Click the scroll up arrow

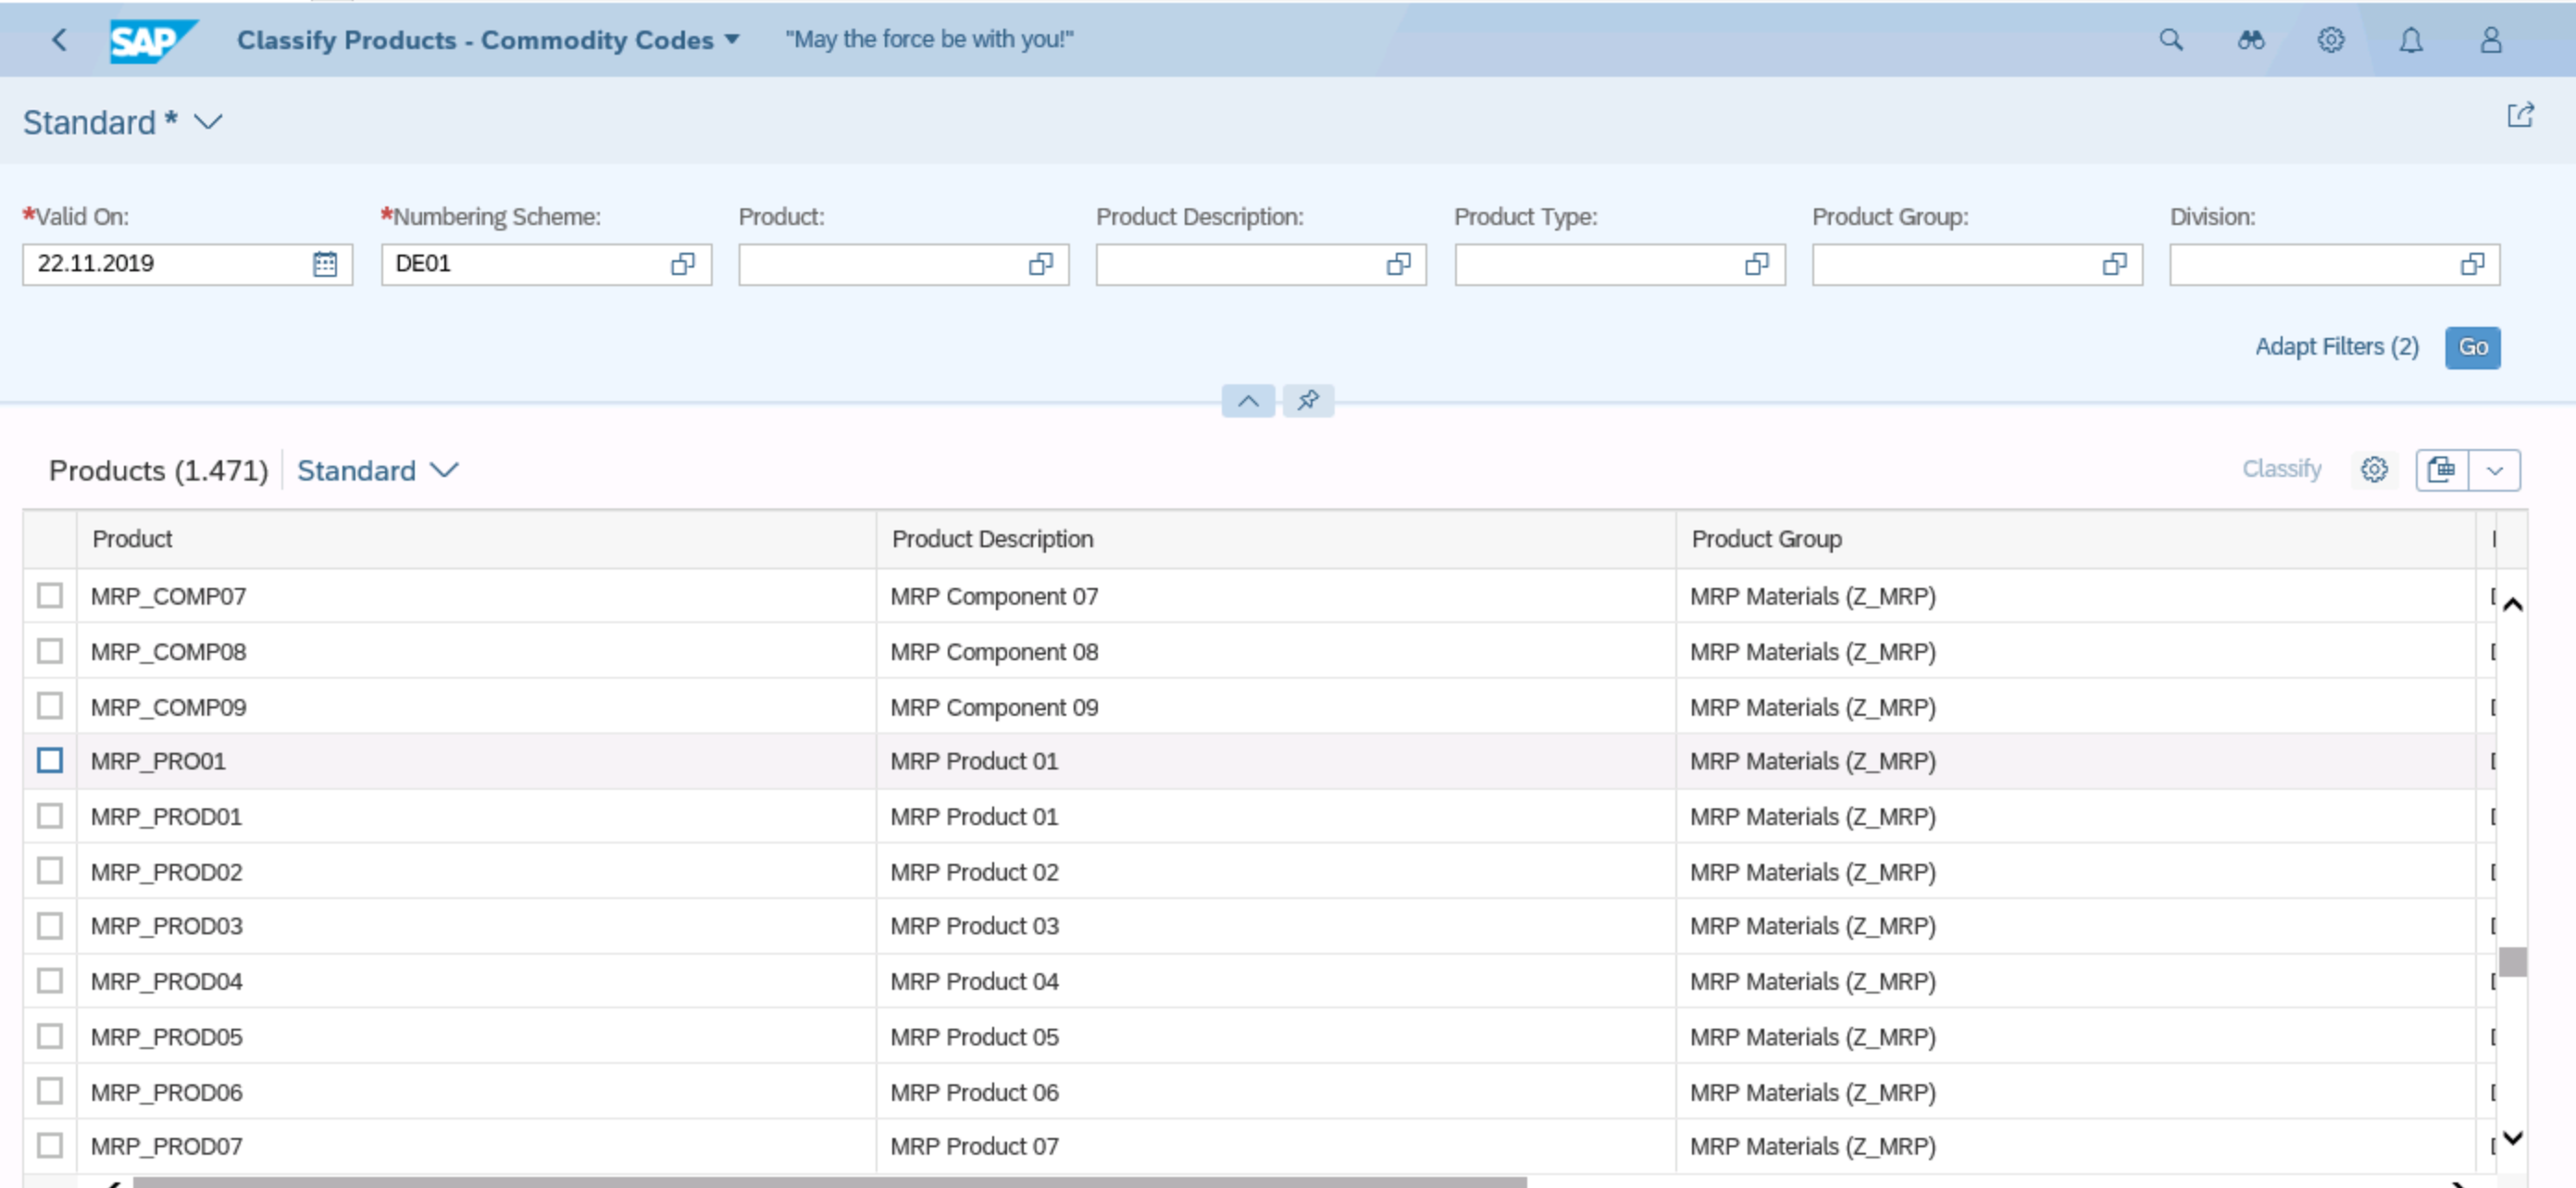2512,604
